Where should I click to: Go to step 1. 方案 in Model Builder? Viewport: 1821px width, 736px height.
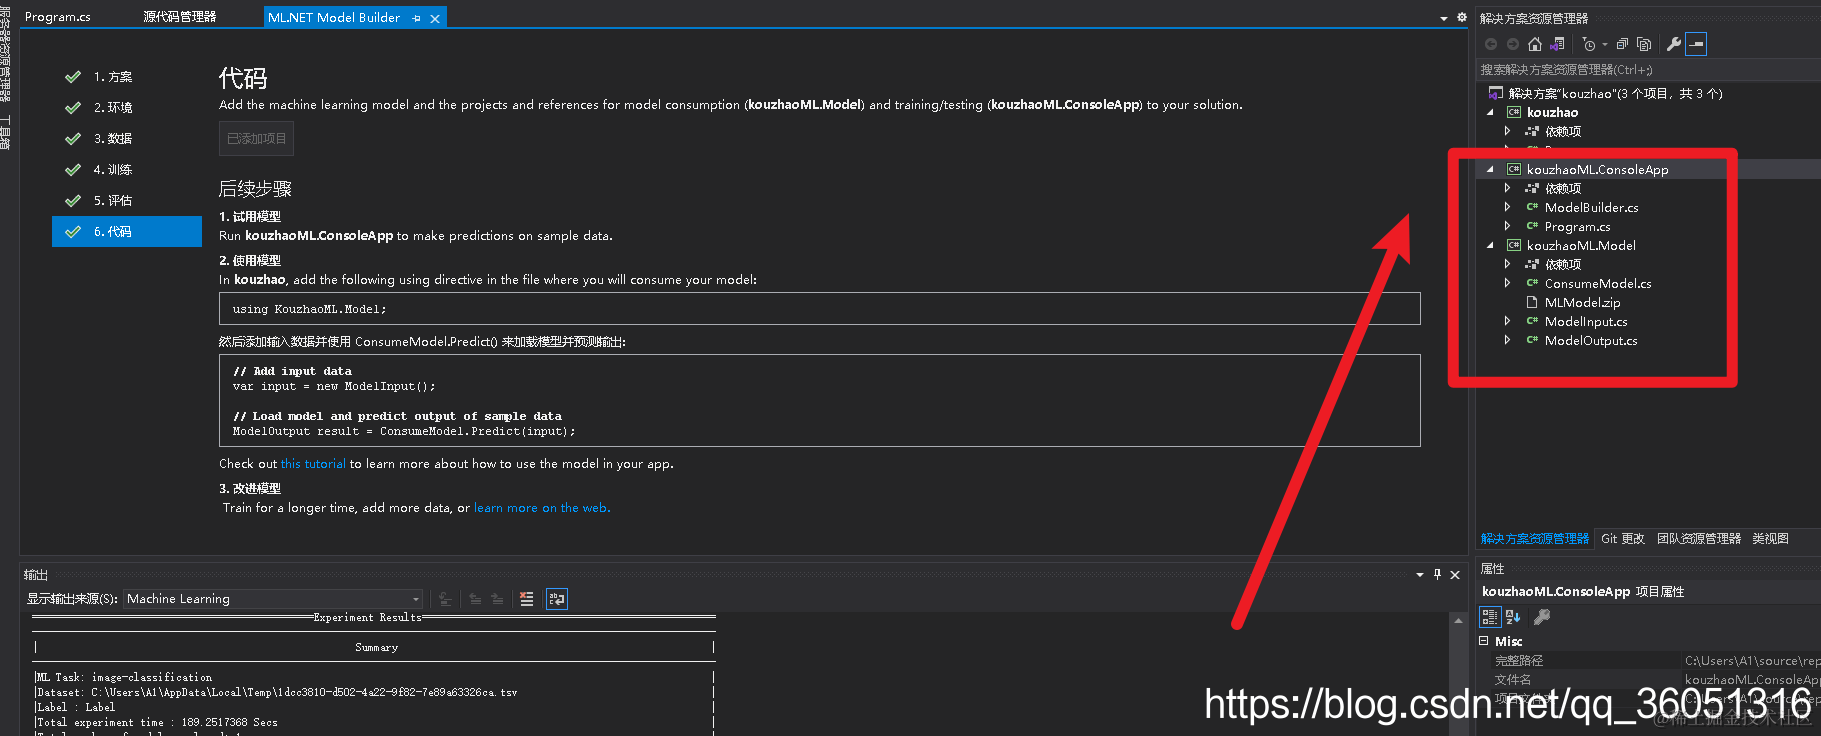tap(127, 77)
